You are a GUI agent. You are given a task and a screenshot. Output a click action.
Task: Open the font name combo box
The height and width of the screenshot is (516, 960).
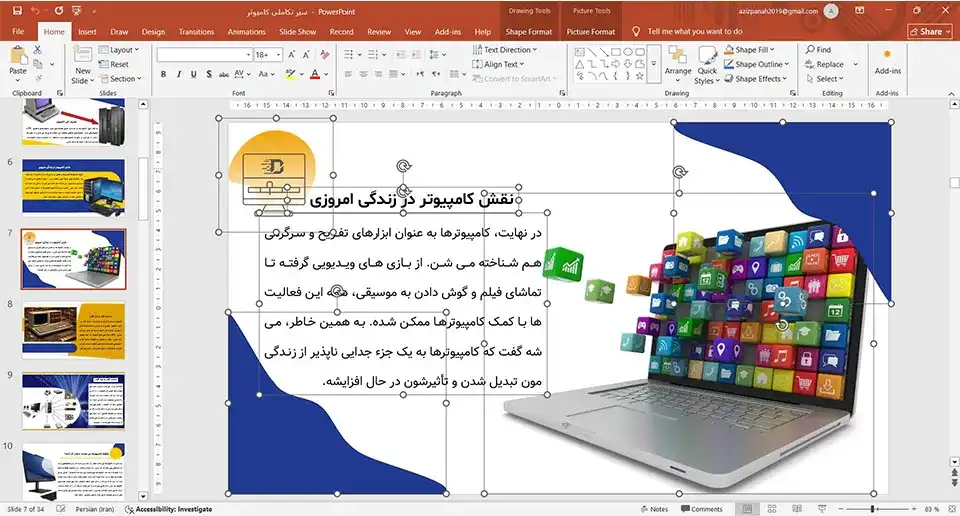[x=204, y=54]
